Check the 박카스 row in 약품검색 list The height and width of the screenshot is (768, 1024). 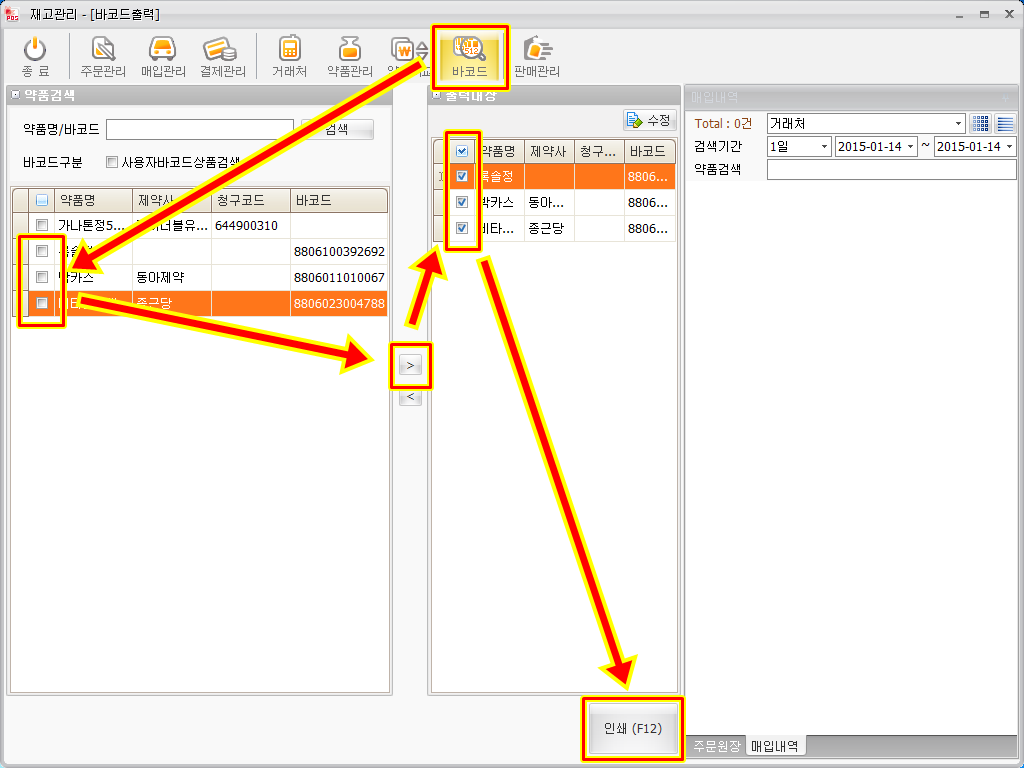(x=42, y=277)
